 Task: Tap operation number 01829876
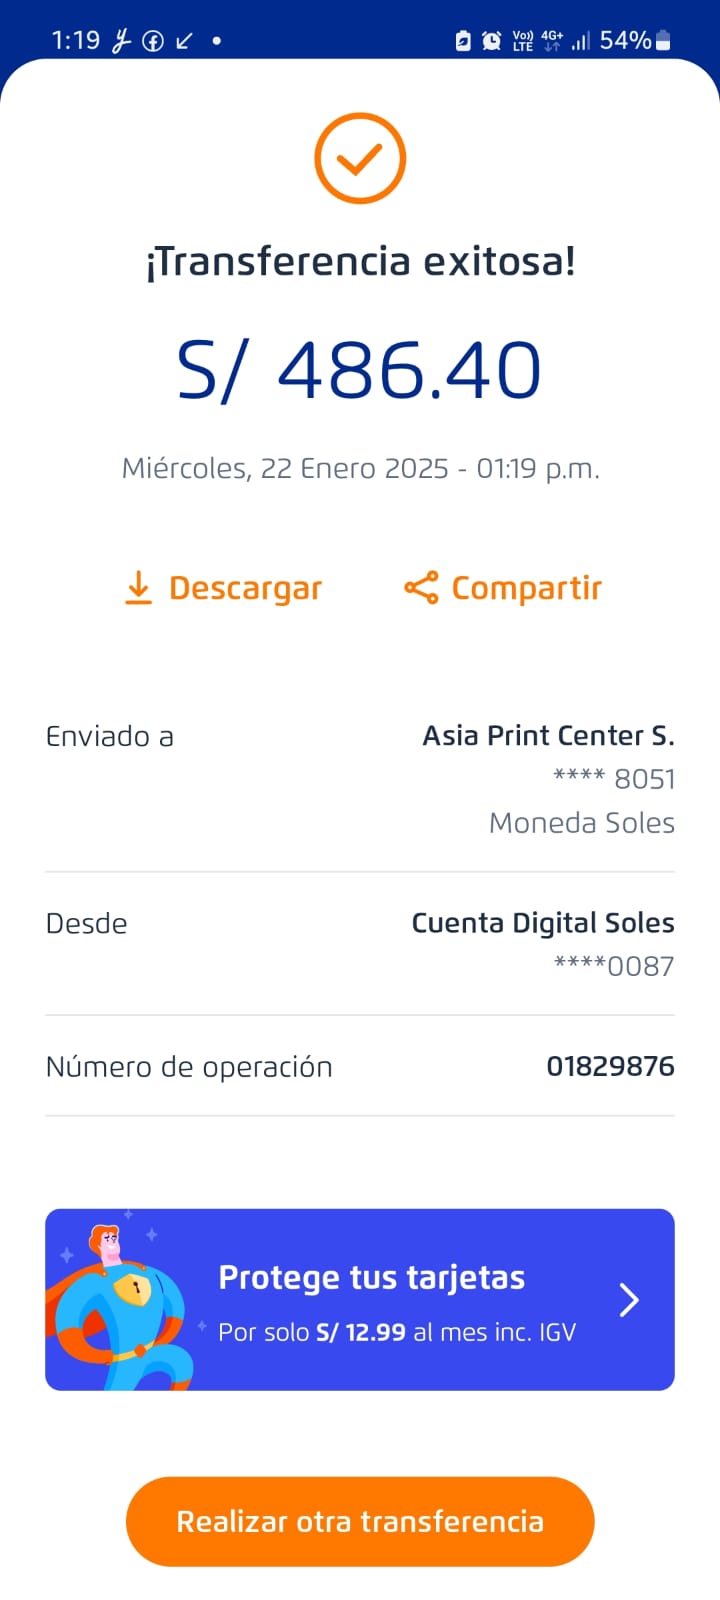point(610,1067)
